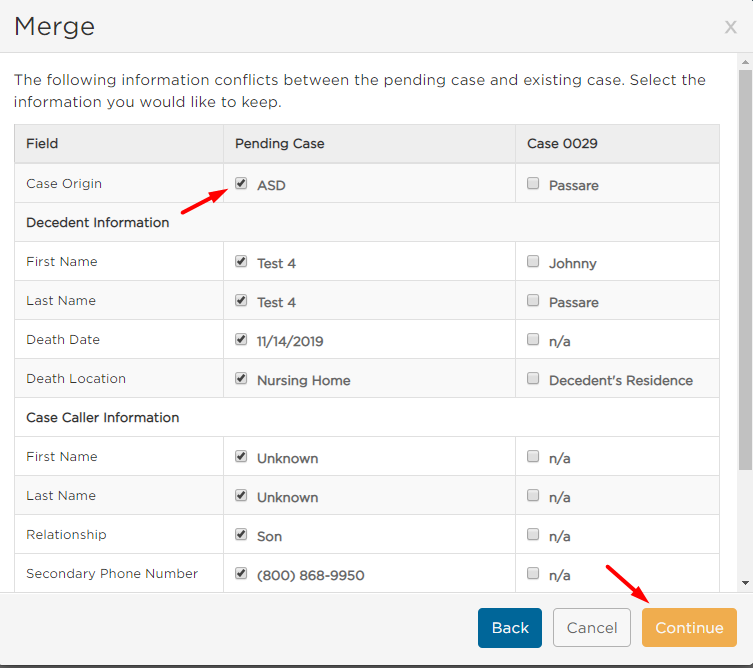The height and width of the screenshot is (668, 753).
Task: Toggle 11/14/2019 Death Date checkbox
Action: tap(241, 339)
